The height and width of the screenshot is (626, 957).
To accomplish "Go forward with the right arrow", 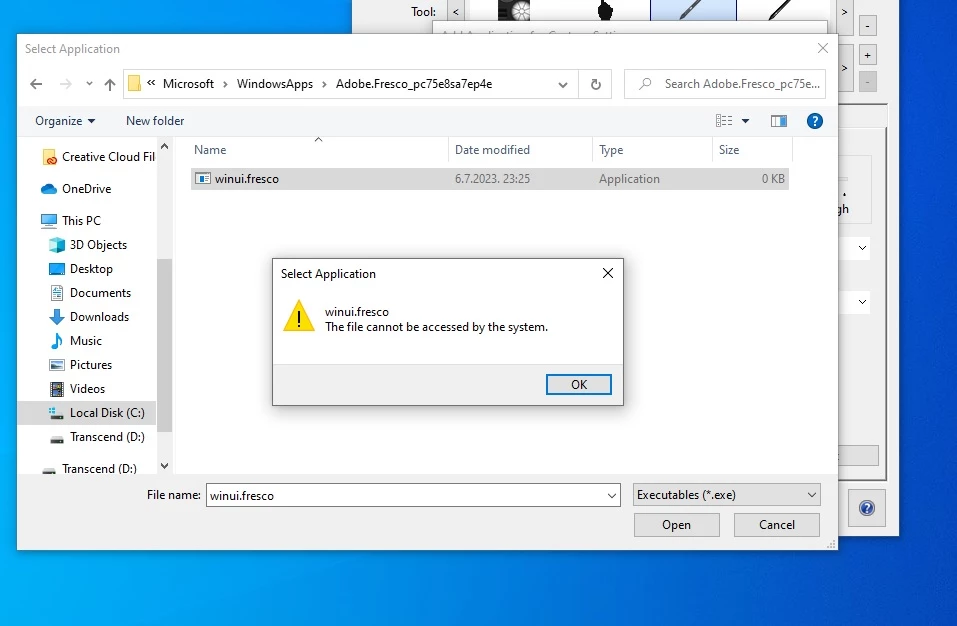I will click(x=65, y=84).
